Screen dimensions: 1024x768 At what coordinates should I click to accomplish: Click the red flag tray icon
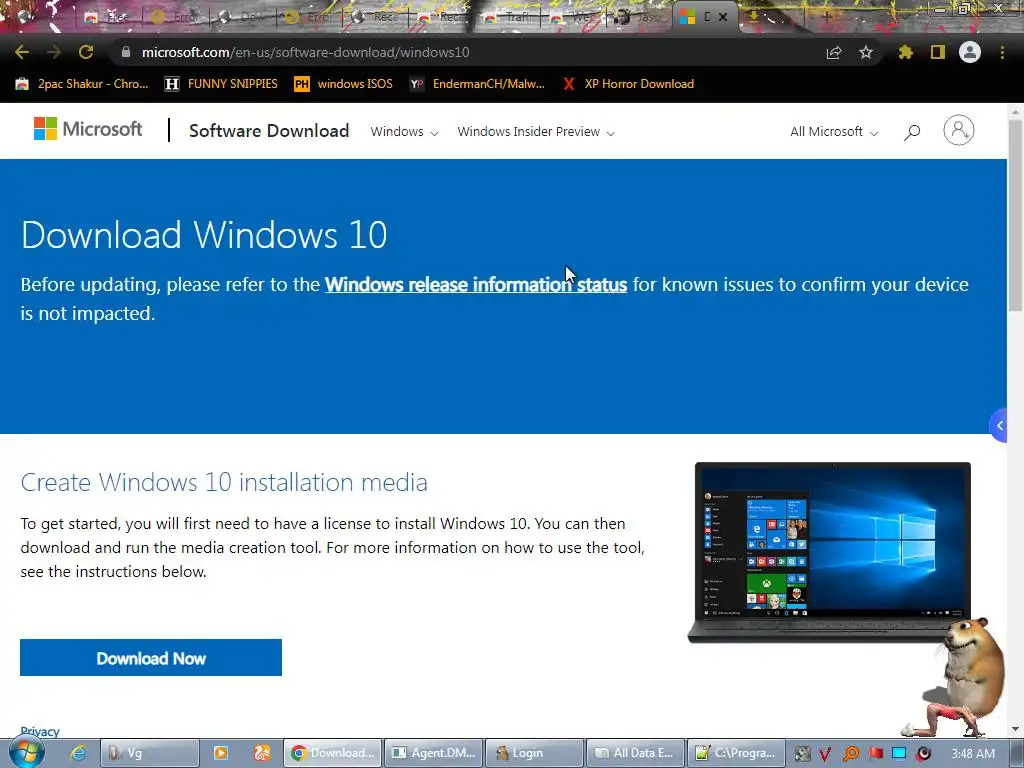(875, 754)
